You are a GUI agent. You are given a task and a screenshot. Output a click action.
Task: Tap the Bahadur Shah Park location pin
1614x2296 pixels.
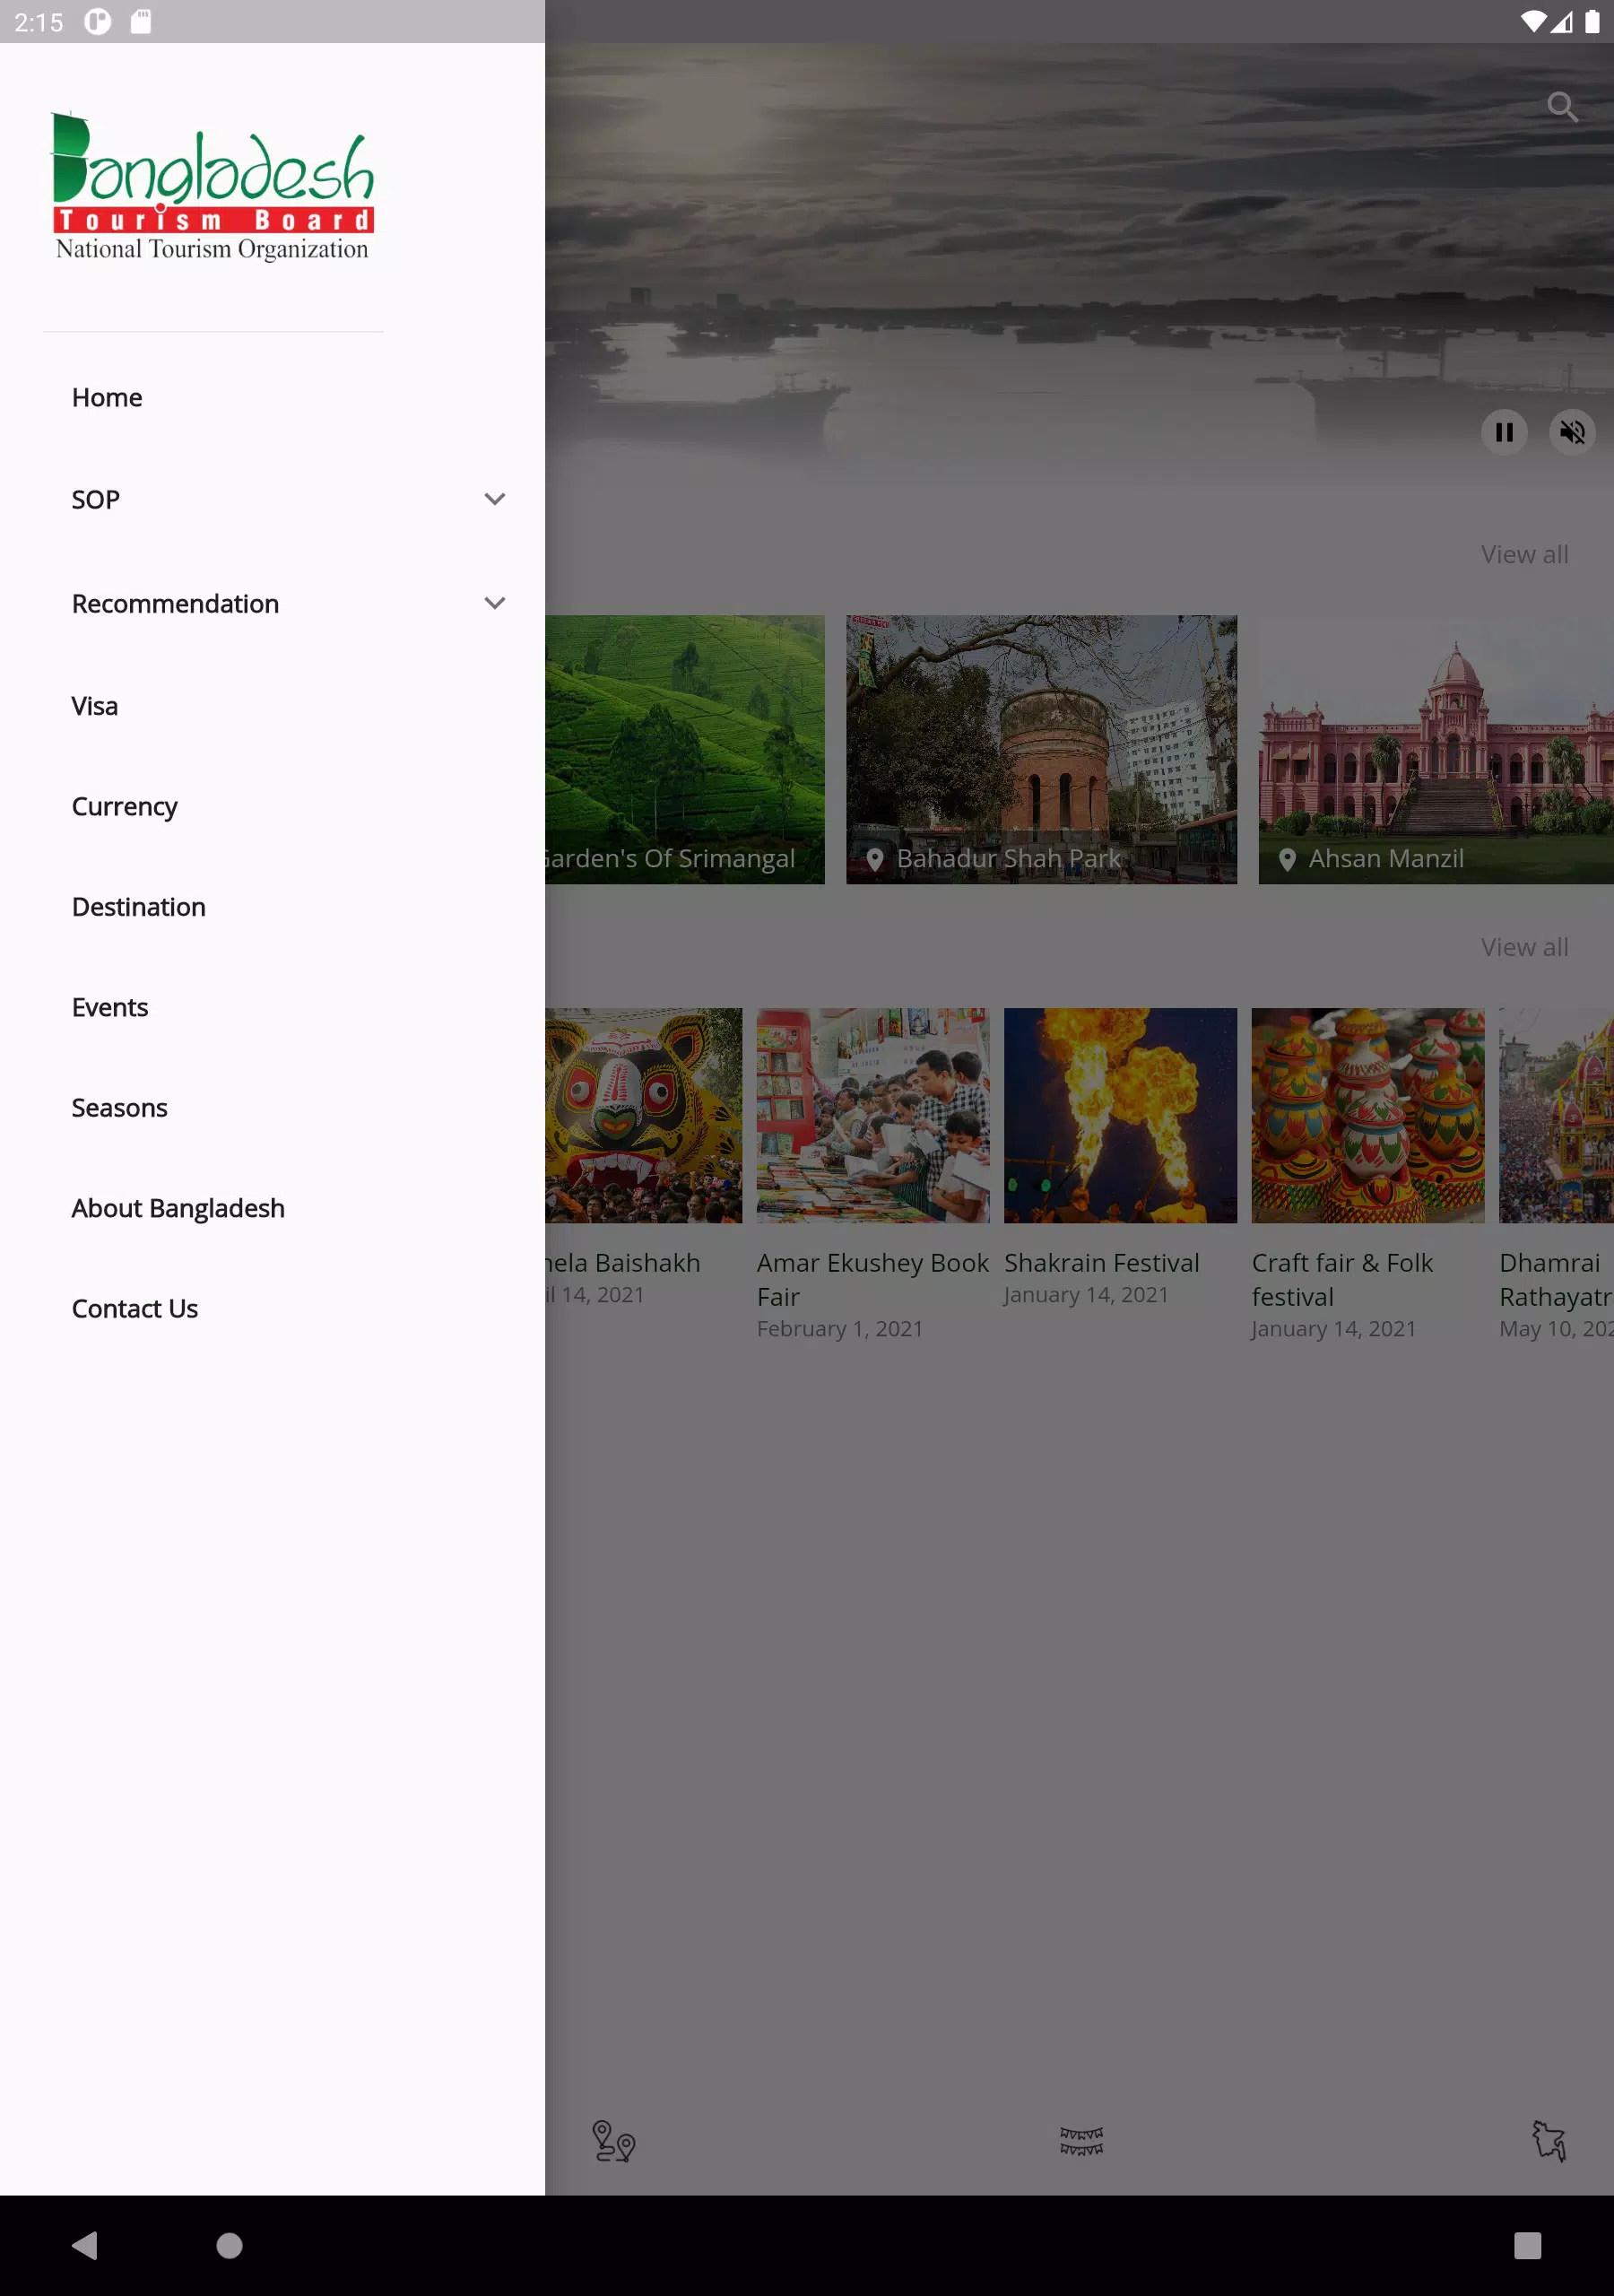coord(875,860)
